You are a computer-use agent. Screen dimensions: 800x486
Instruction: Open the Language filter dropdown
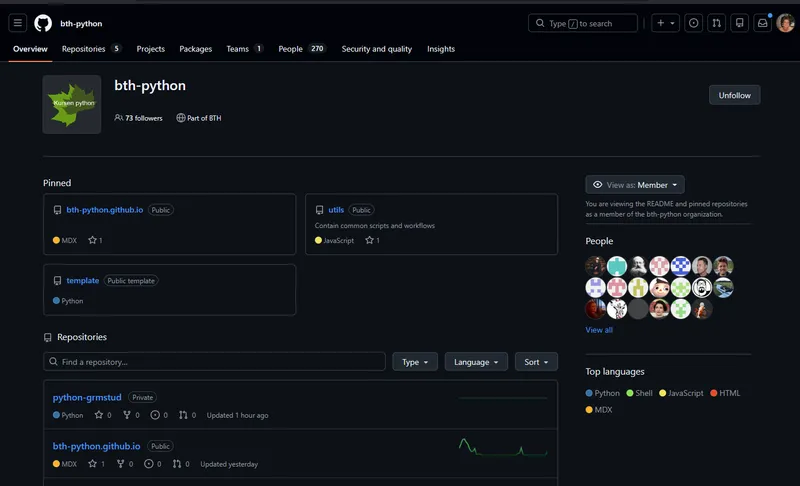pyautogui.click(x=476, y=362)
